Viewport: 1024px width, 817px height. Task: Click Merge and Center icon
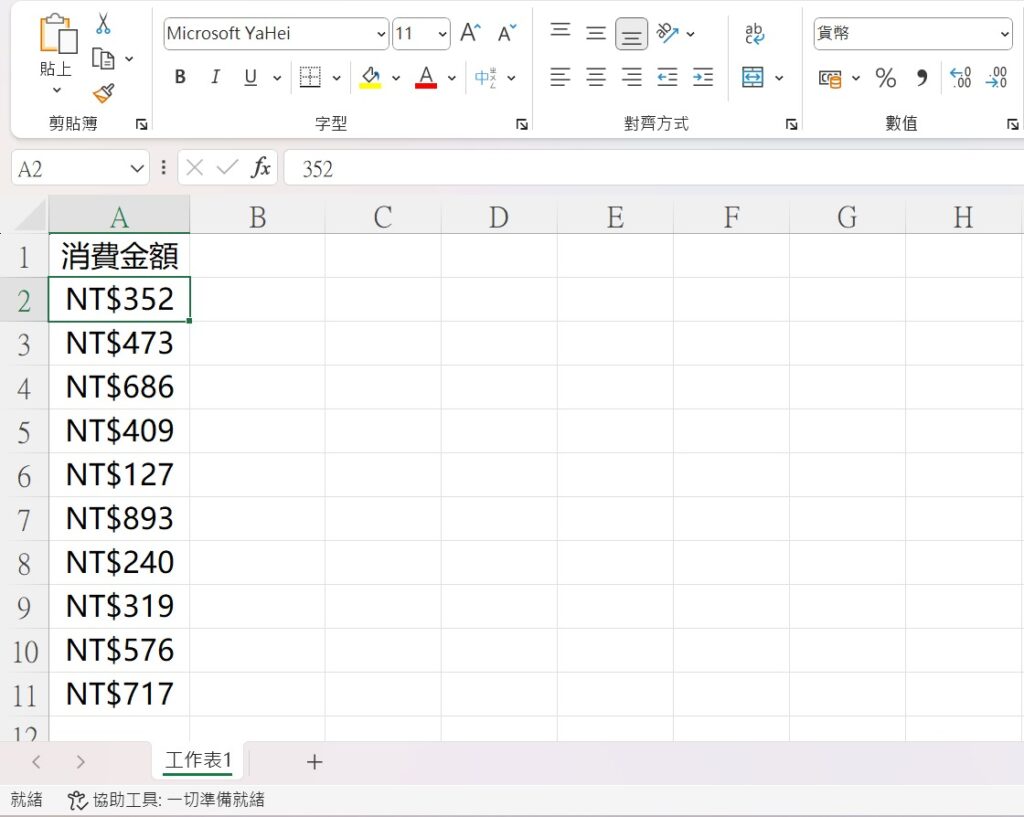[x=752, y=77]
